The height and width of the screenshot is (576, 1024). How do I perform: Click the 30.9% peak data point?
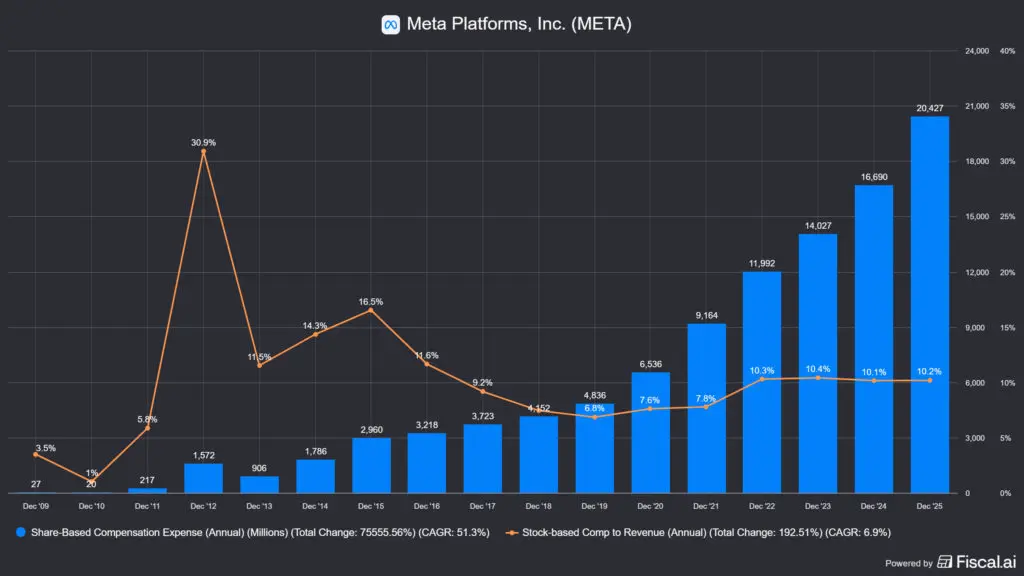pyautogui.click(x=203, y=151)
